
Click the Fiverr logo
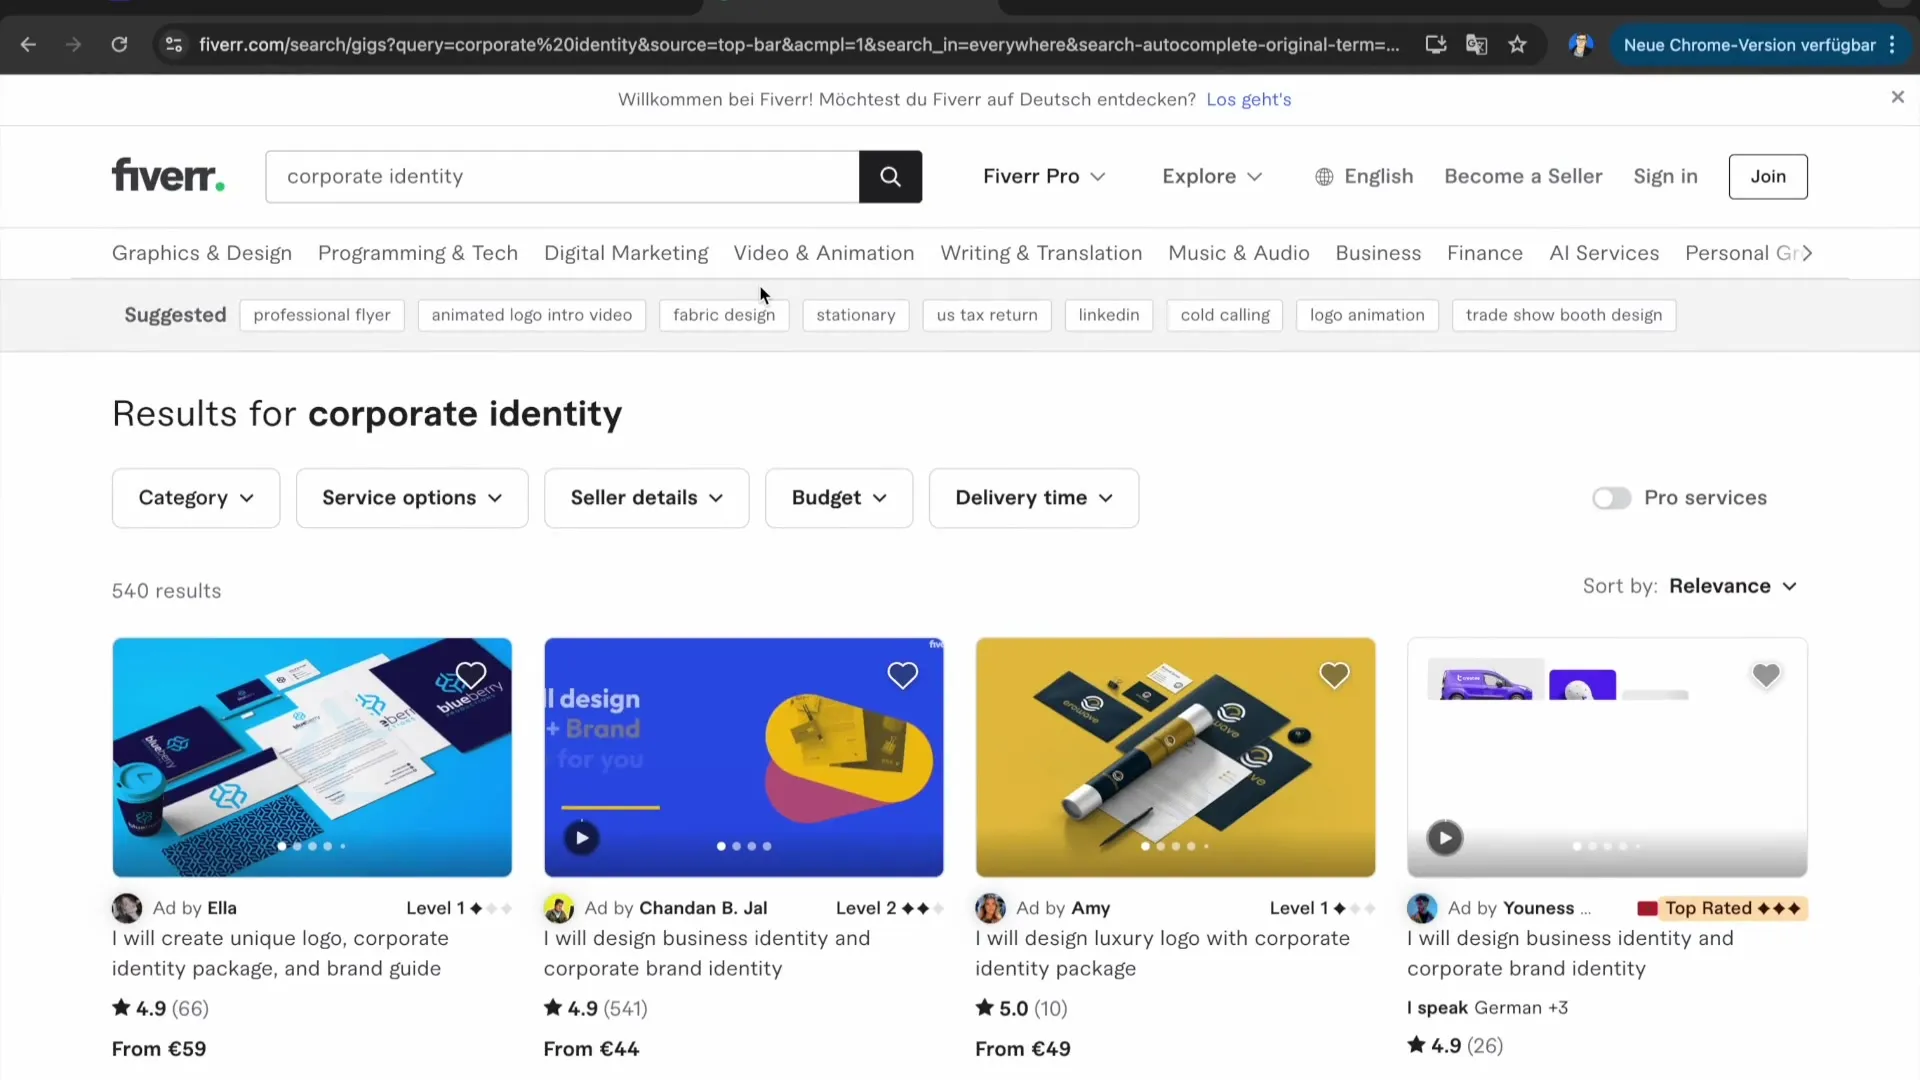pyautogui.click(x=168, y=176)
